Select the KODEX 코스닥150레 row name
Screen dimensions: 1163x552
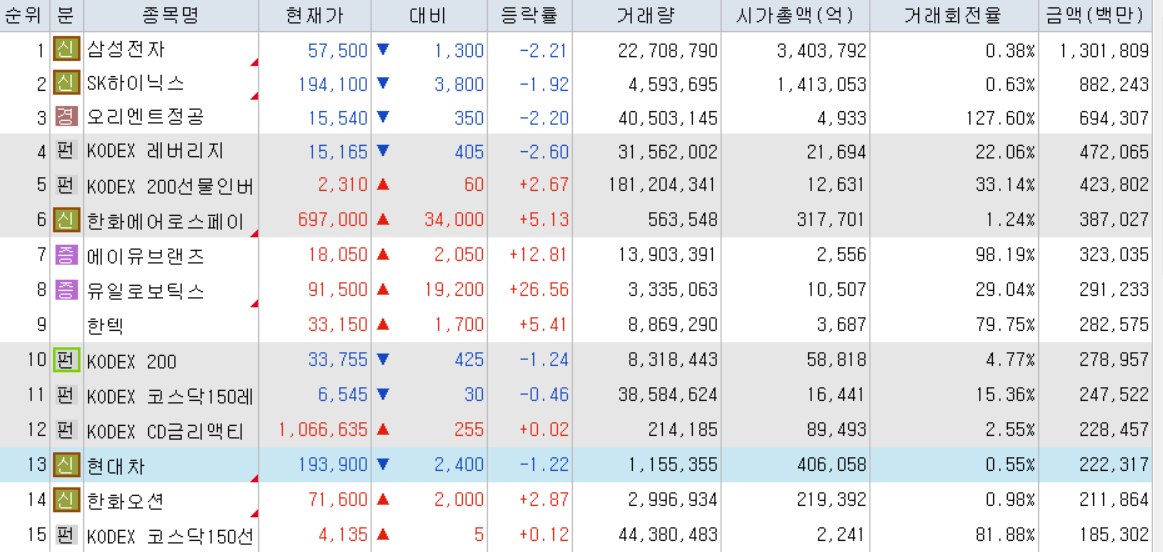[x=171, y=396]
